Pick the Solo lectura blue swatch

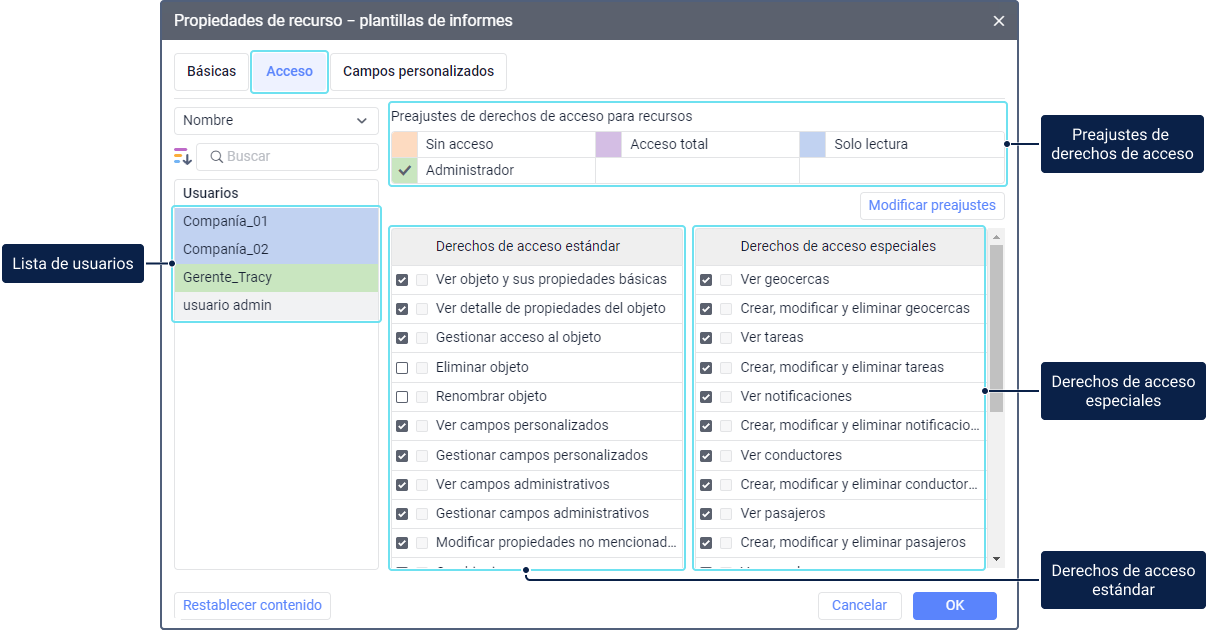pos(813,144)
